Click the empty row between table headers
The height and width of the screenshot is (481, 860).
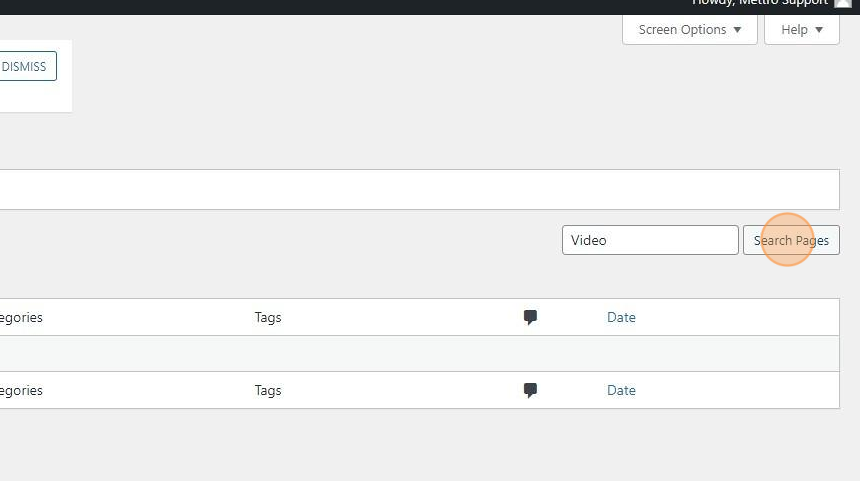pyautogui.click(x=420, y=353)
